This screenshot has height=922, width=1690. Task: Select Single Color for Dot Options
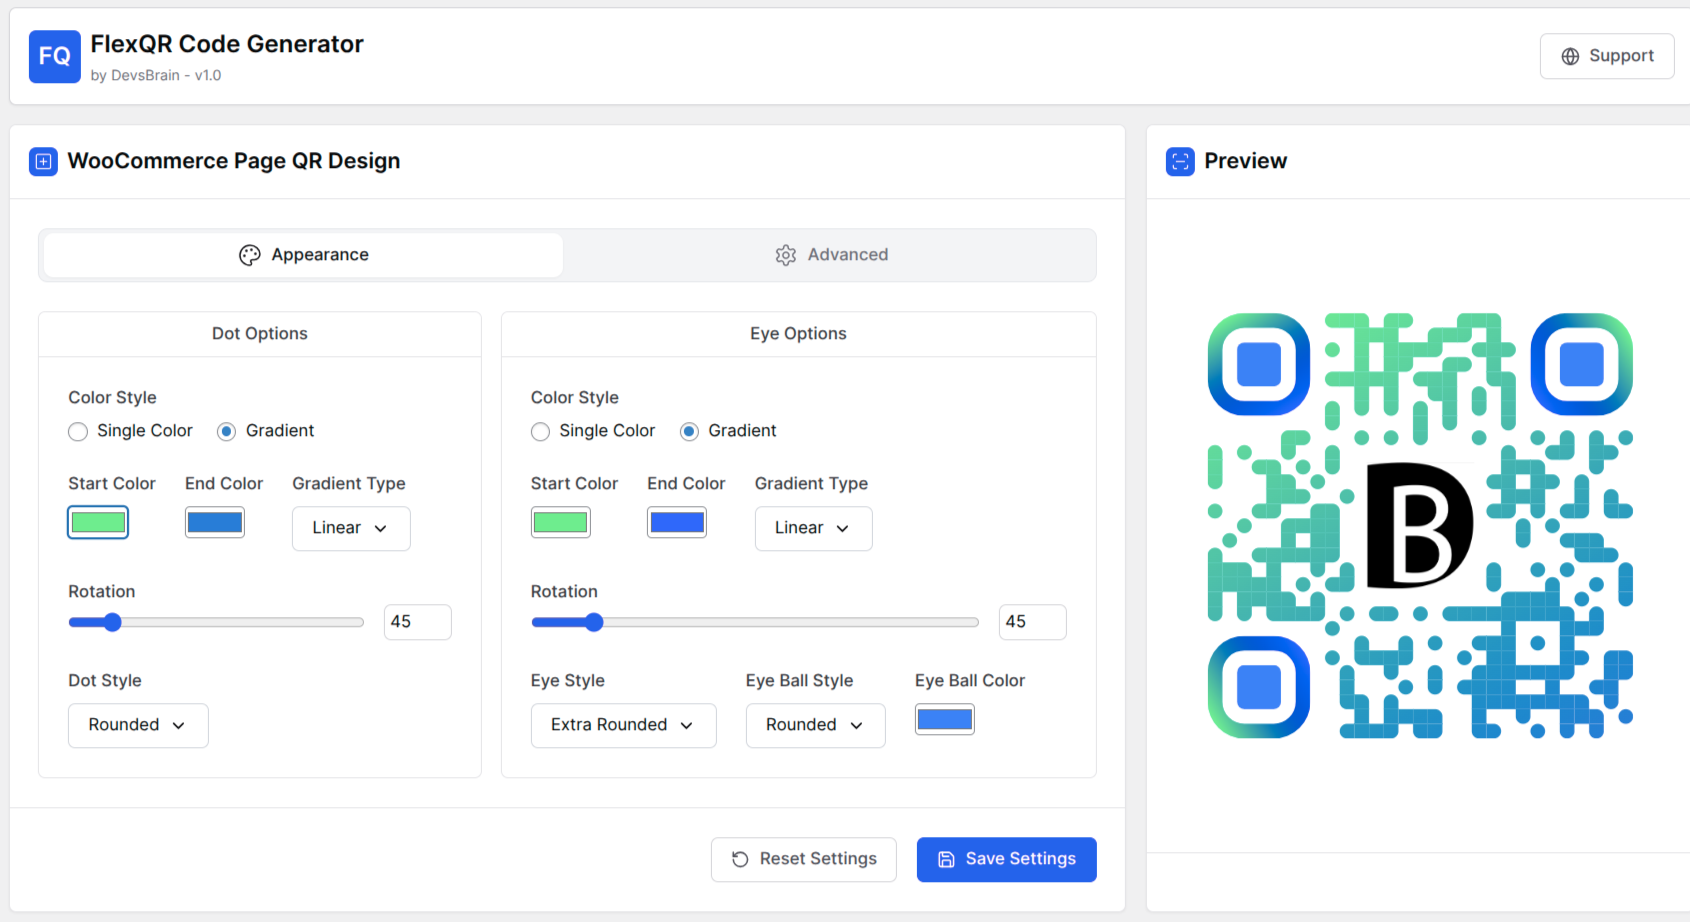click(78, 431)
